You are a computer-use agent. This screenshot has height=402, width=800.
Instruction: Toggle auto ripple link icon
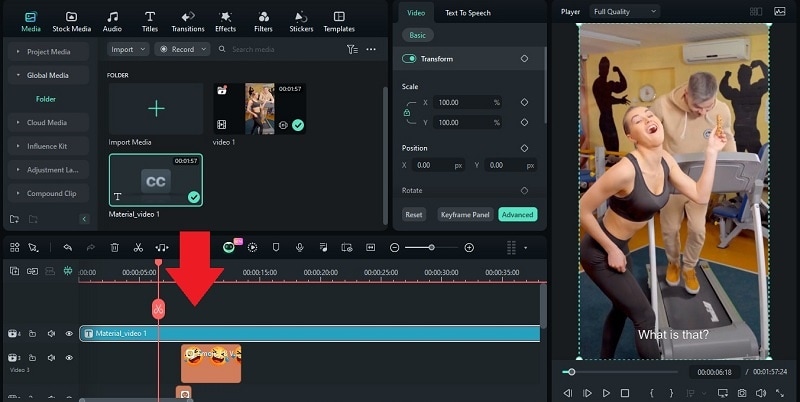[x=32, y=271]
